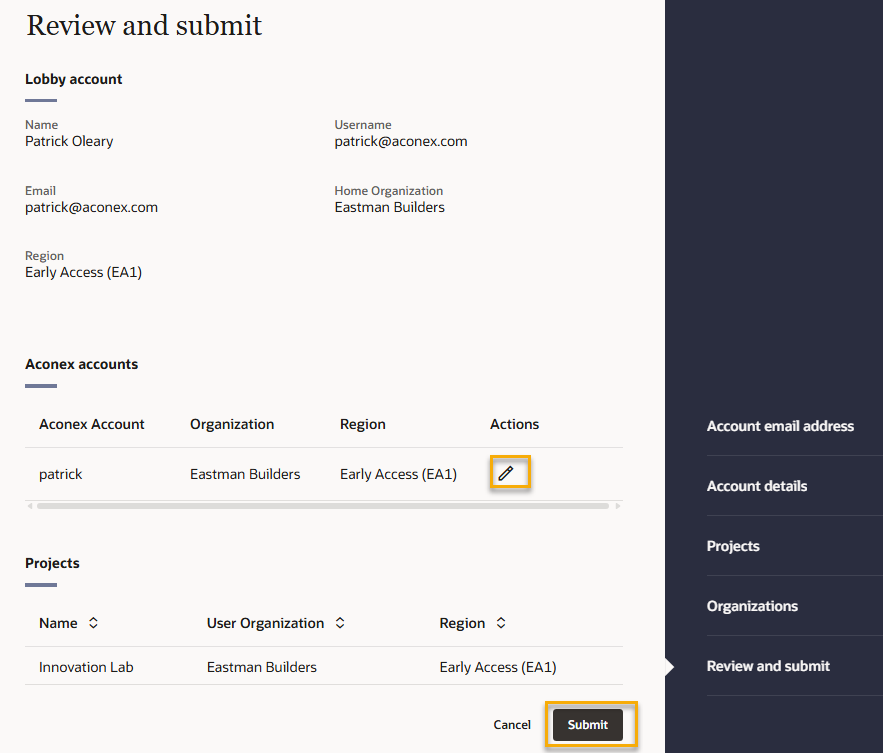Open the Account details step
The width and height of the screenshot is (883, 753).
pyautogui.click(x=757, y=486)
